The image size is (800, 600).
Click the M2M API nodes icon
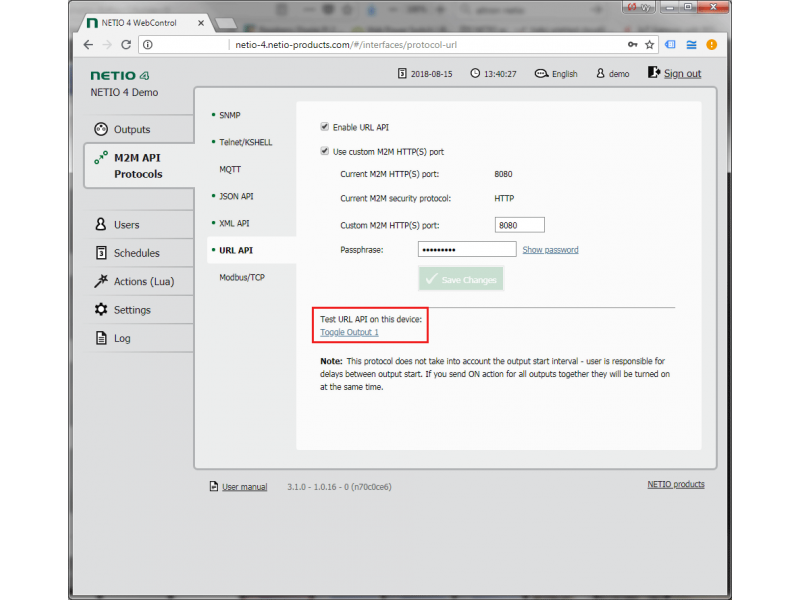click(101, 158)
